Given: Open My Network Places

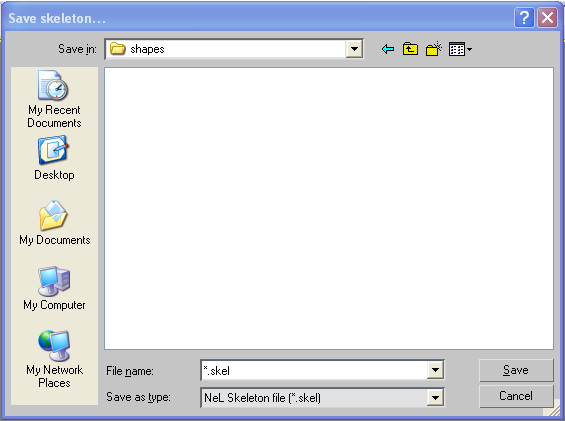Looking at the screenshot, I should click(54, 359).
